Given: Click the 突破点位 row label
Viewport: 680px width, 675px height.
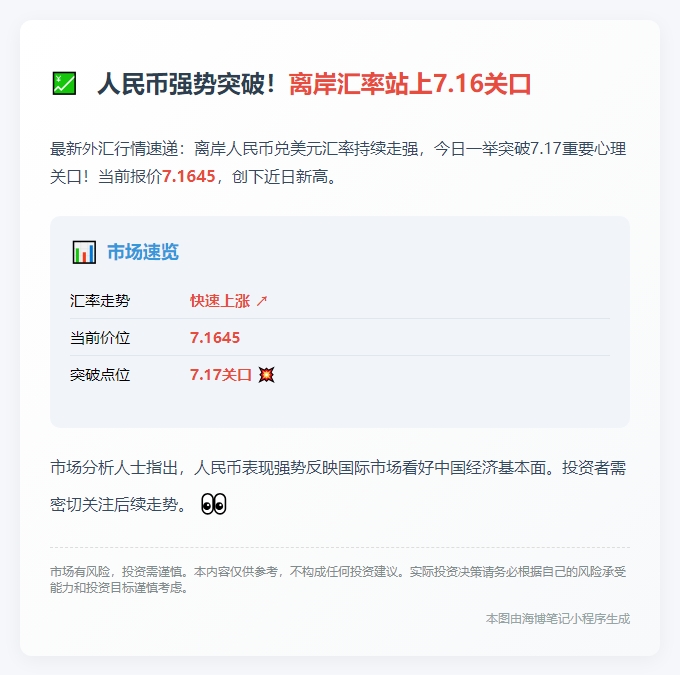Looking at the screenshot, I should (x=100, y=374).
